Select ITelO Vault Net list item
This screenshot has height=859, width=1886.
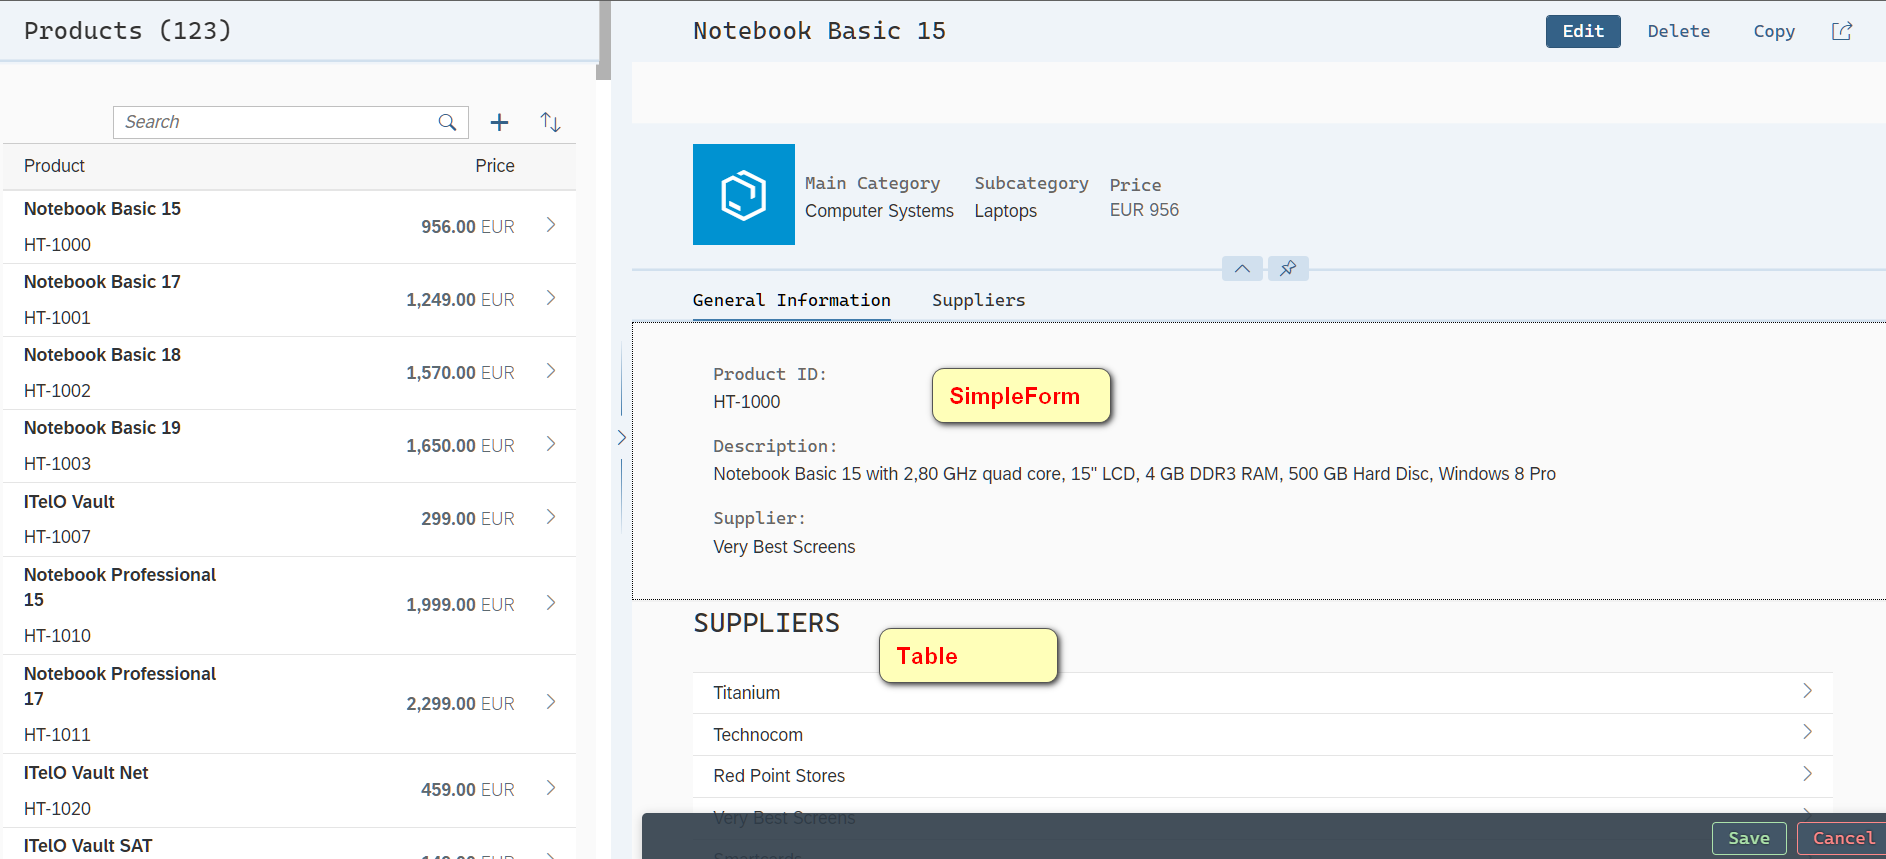click(289, 790)
